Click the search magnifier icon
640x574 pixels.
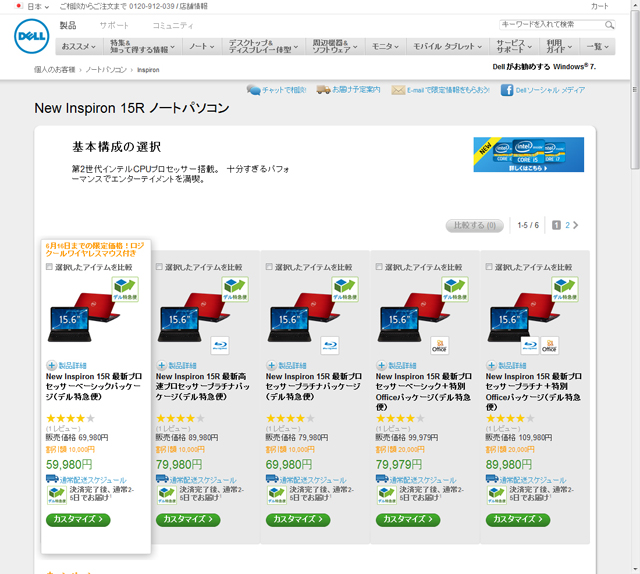(609, 25)
